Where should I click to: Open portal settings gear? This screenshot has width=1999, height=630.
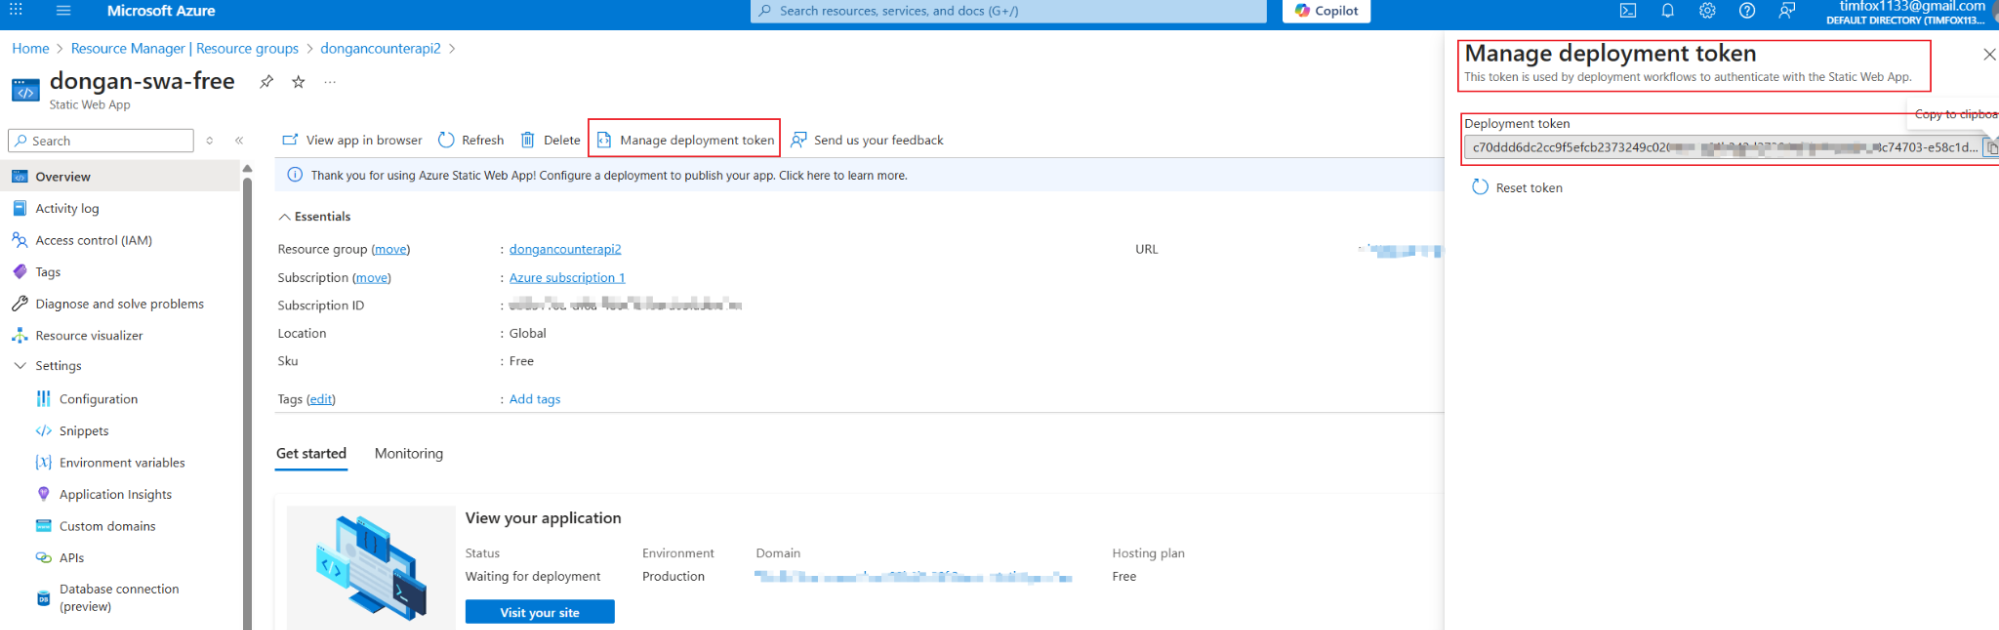[x=1707, y=11]
